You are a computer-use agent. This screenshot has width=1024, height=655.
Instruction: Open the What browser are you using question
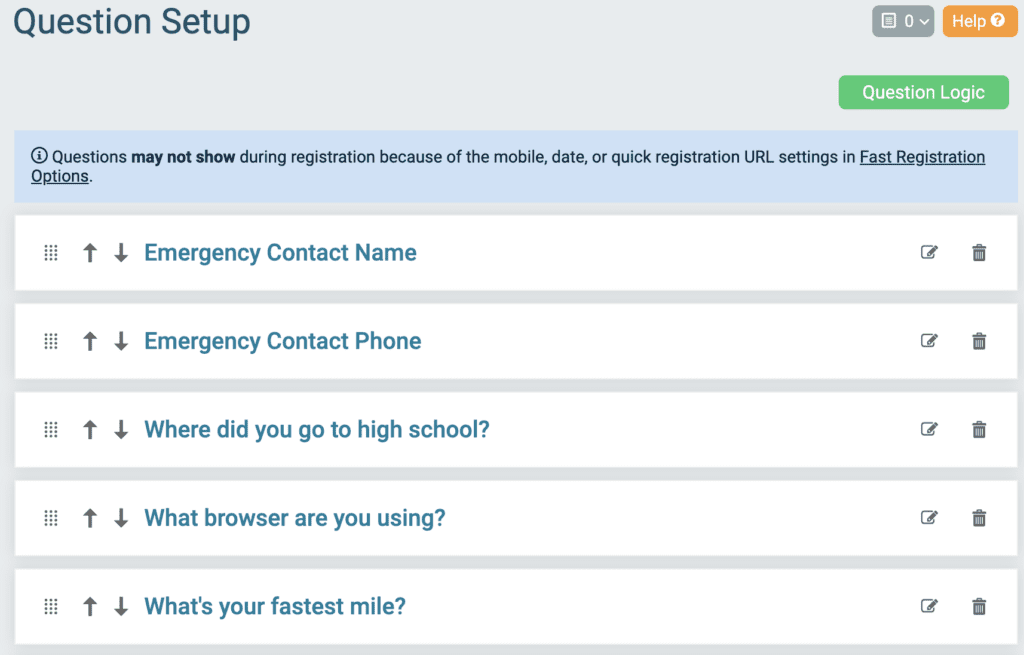(295, 518)
